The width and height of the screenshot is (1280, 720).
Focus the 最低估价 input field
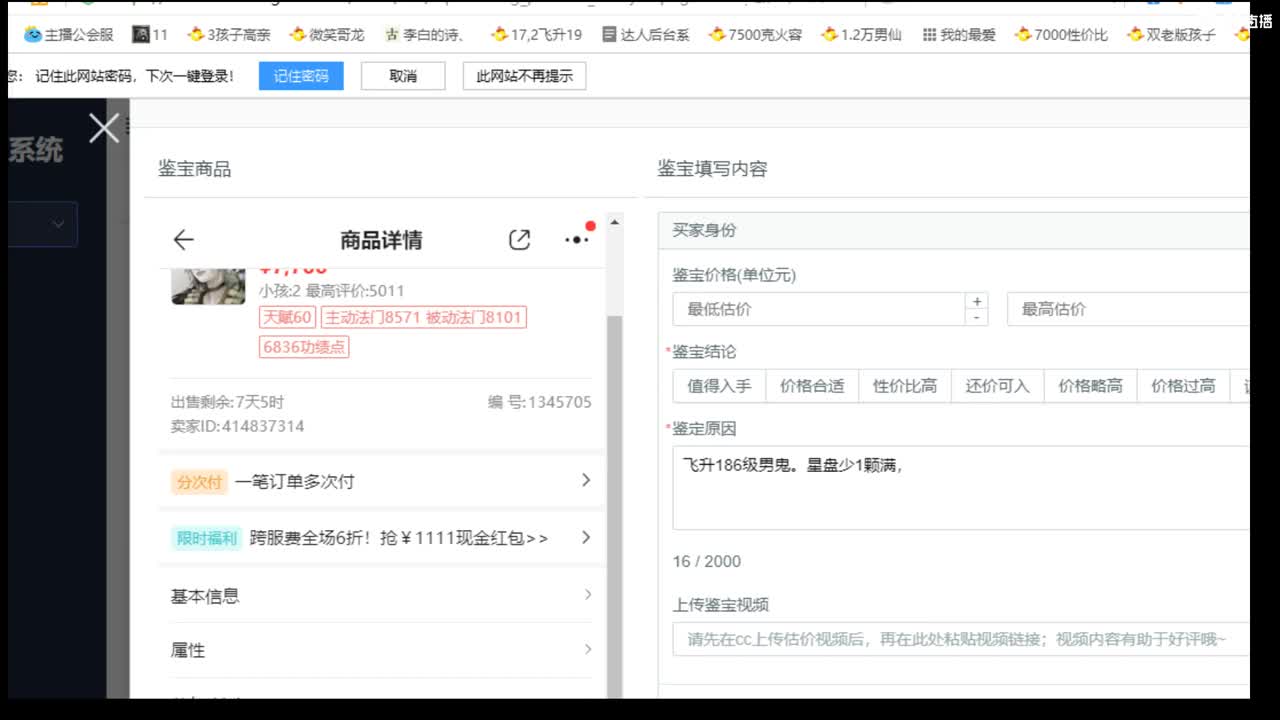(818, 309)
